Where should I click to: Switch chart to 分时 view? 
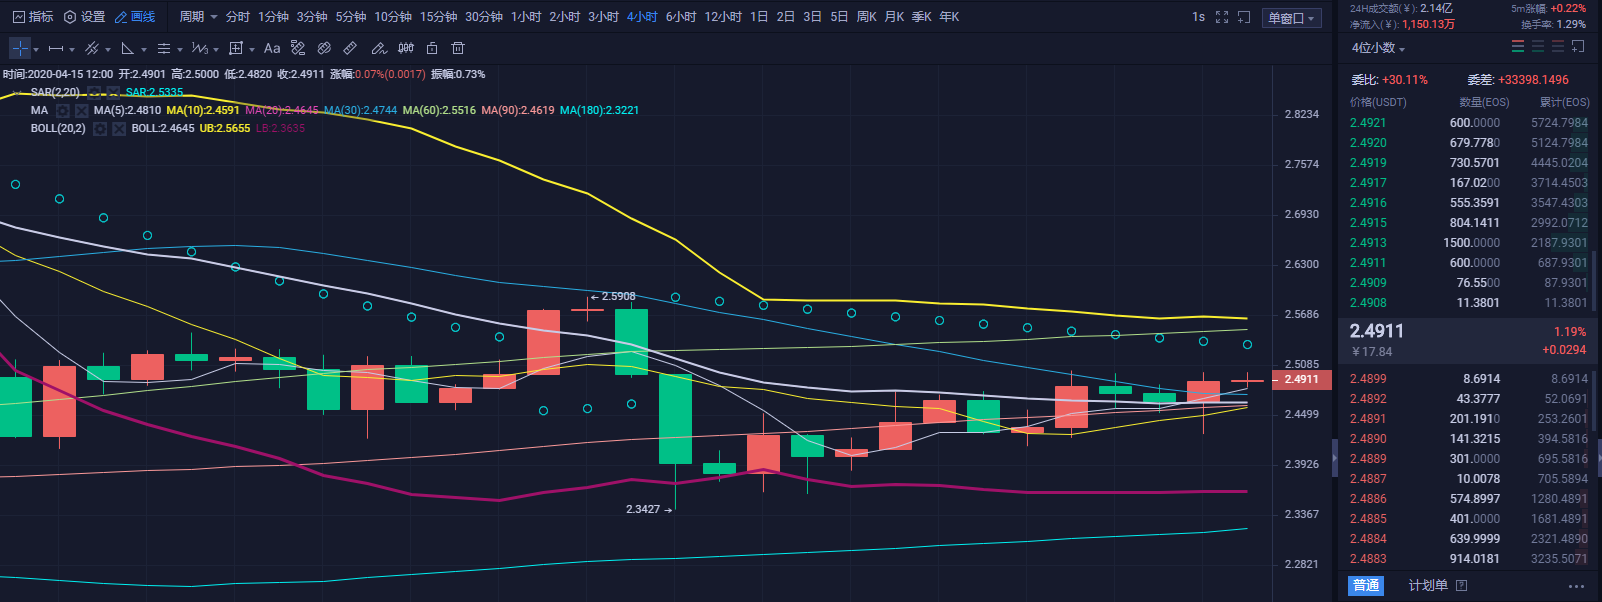[238, 17]
